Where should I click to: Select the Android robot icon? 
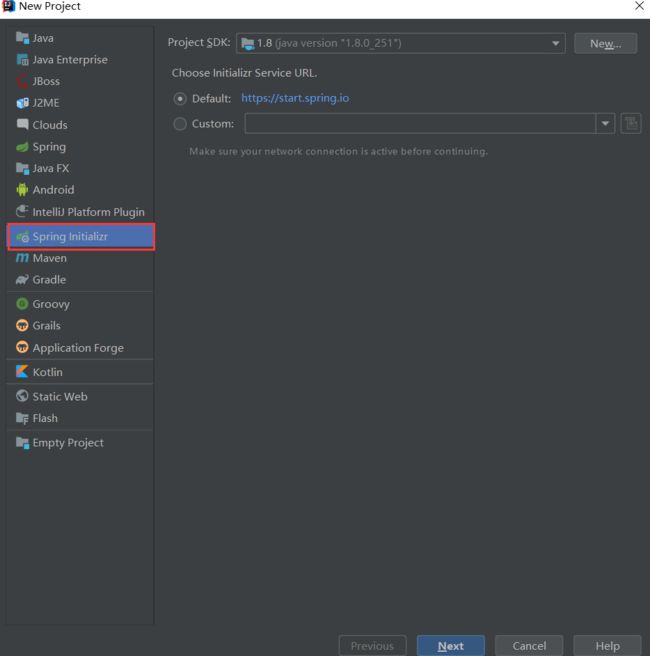[22, 190]
